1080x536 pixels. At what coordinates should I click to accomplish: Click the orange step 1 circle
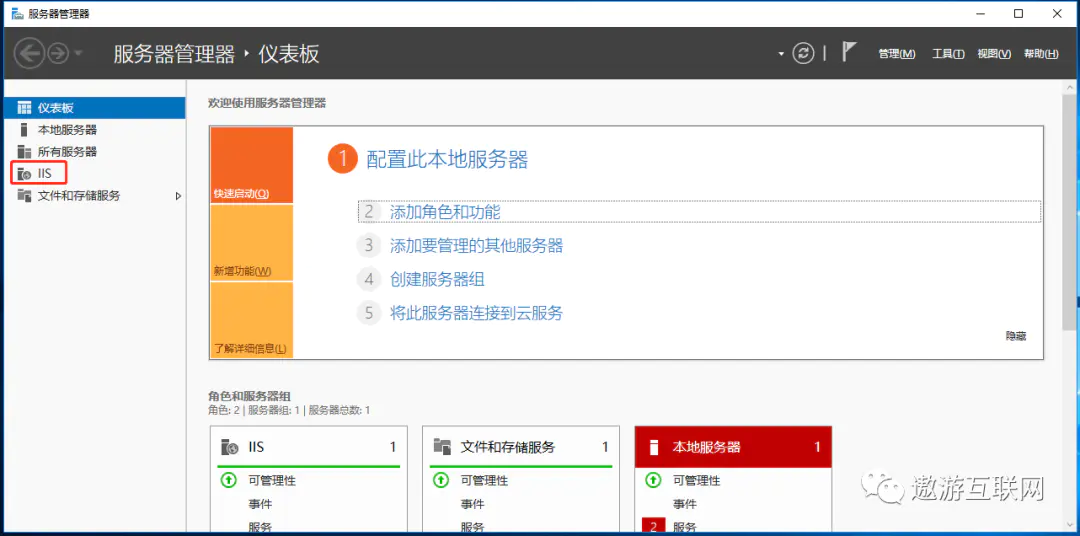343,159
